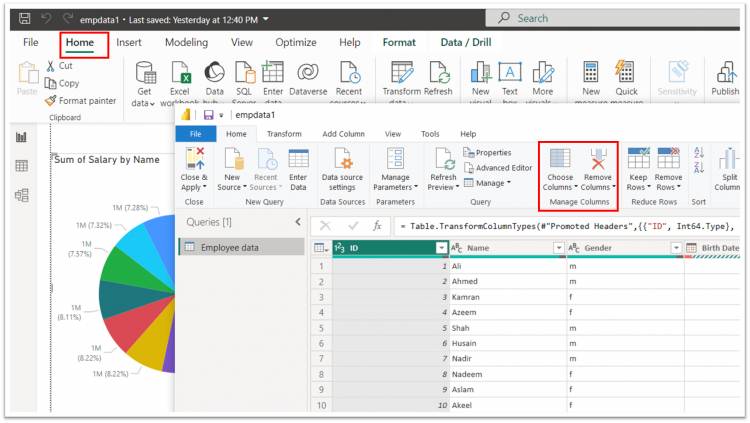The image size is (750, 423).
Task: Open Recent sources in main ribbon
Action: (x=349, y=81)
